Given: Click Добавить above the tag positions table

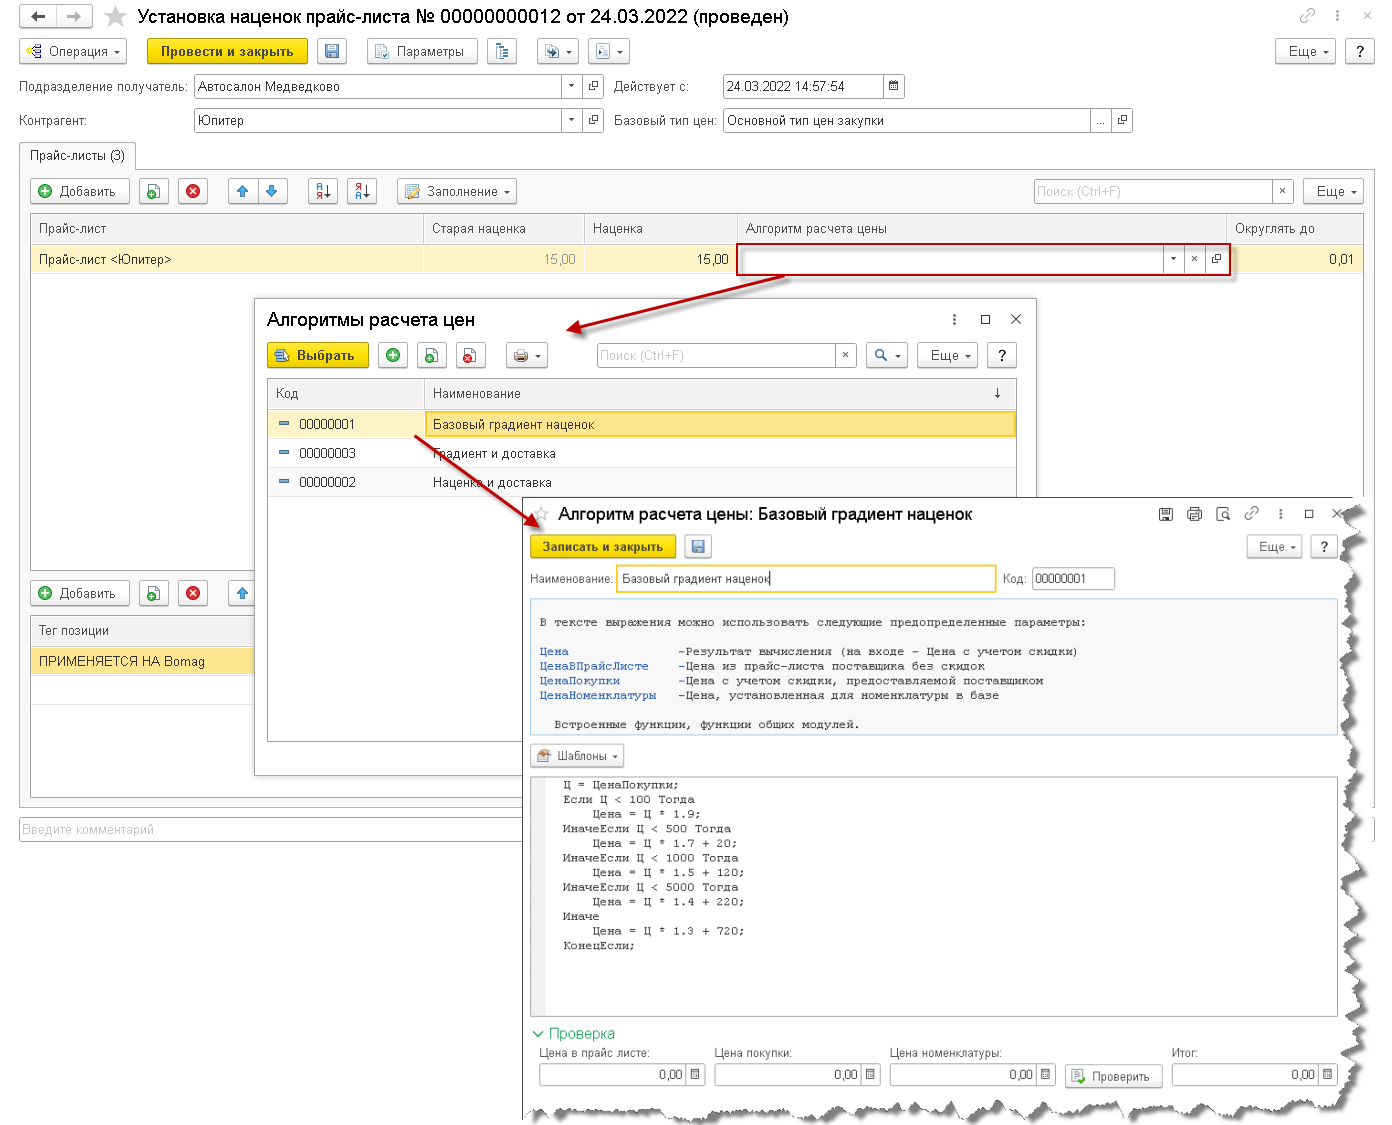Looking at the screenshot, I should pyautogui.click(x=78, y=593).
